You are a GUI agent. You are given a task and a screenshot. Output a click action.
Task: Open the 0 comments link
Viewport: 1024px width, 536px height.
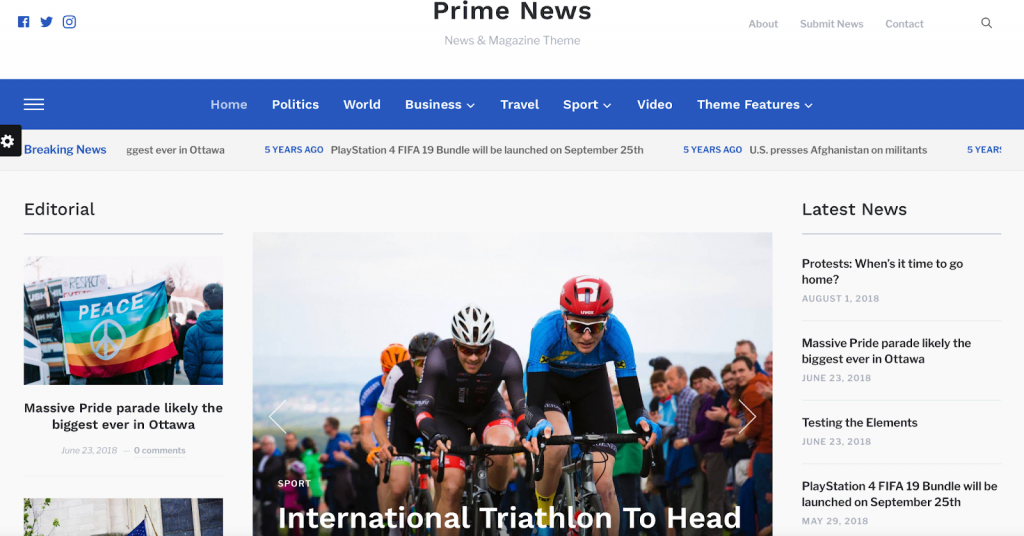click(159, 450)
